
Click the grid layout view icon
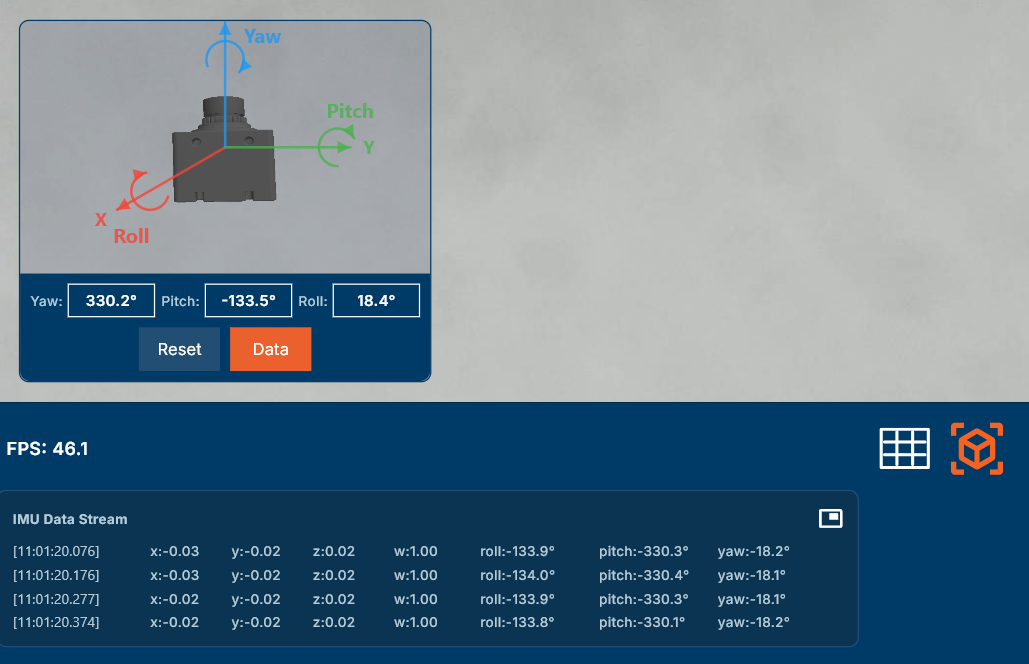pyautogui.click(x=904, y=448)
